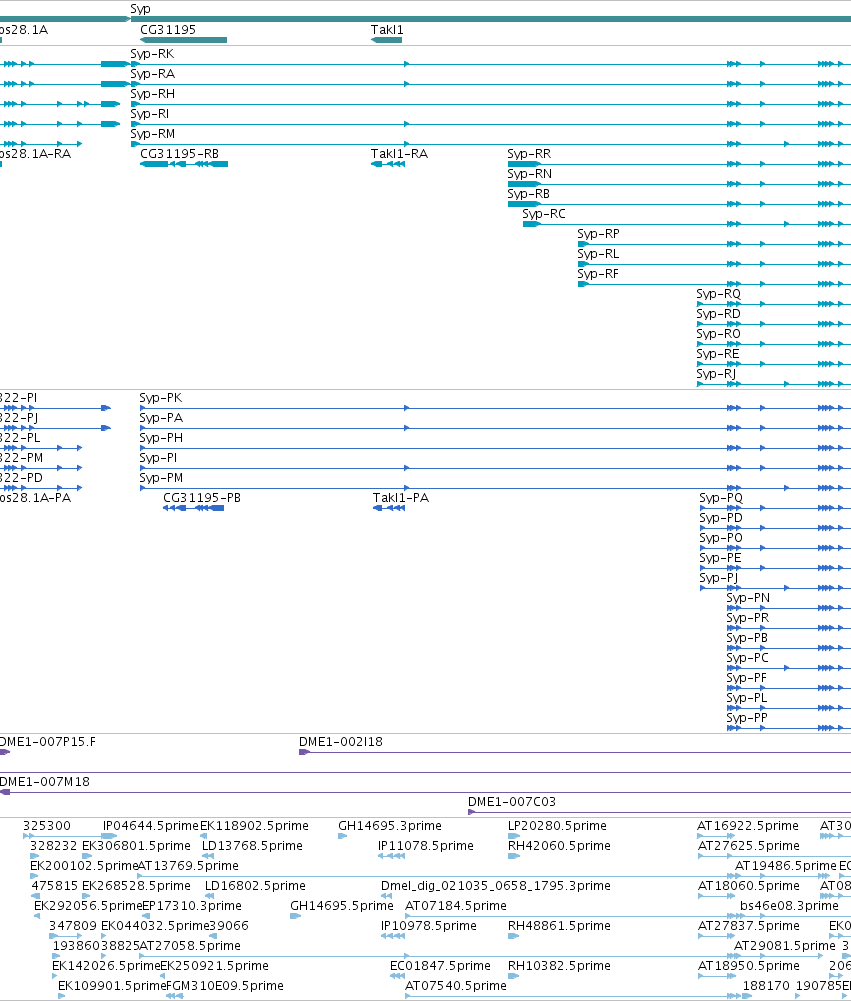The height and width of the screenshot is (1001, 851).
Task: Click transcript label Syp-RA
Action: [x=153, y=74]
